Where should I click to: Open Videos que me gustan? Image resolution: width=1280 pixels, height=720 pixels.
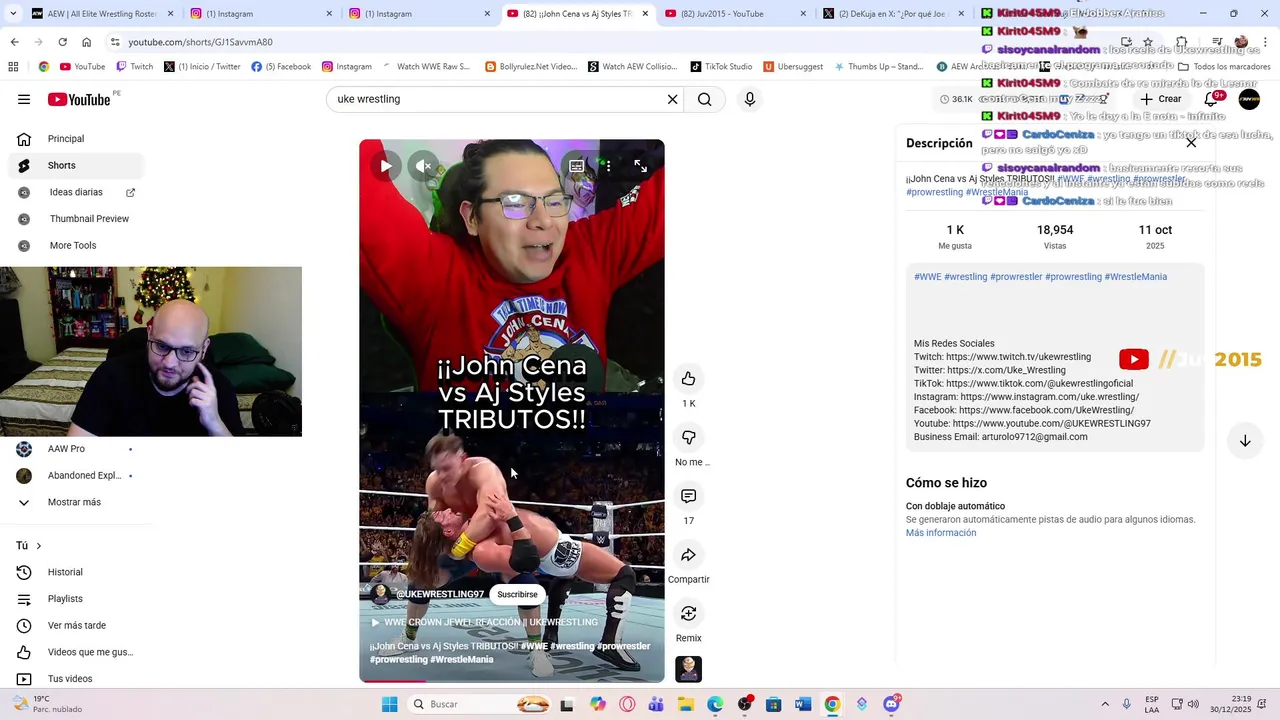pyautogui.click(x=76, y=652)
